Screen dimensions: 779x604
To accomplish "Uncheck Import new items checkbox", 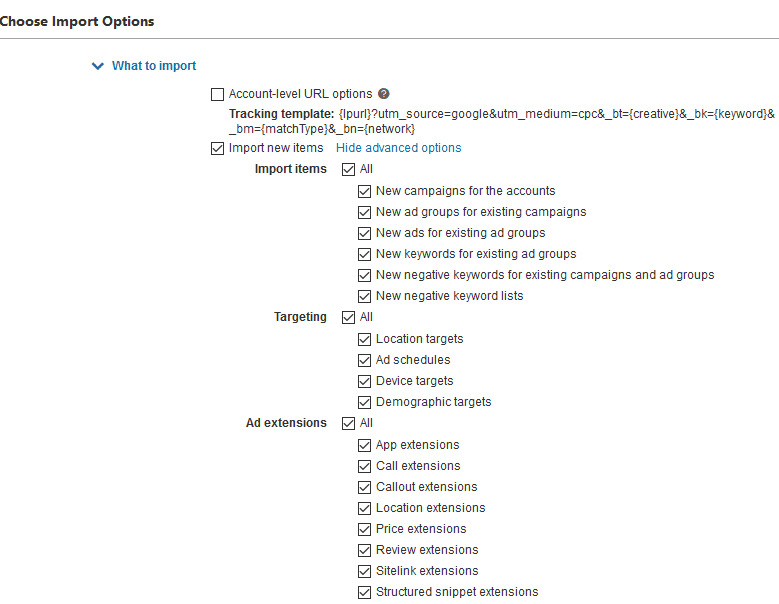I will pyautogui.click(x=217, y=148).
